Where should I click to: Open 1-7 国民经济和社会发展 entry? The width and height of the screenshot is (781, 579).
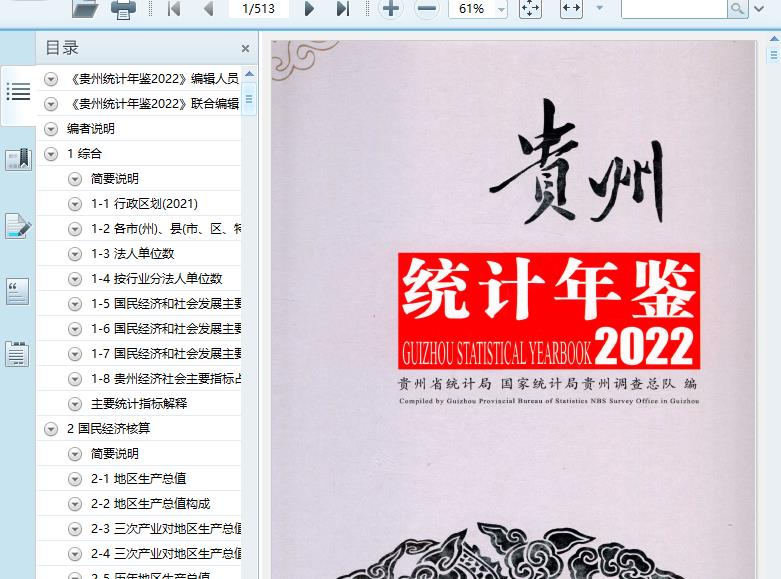[166, 354]
